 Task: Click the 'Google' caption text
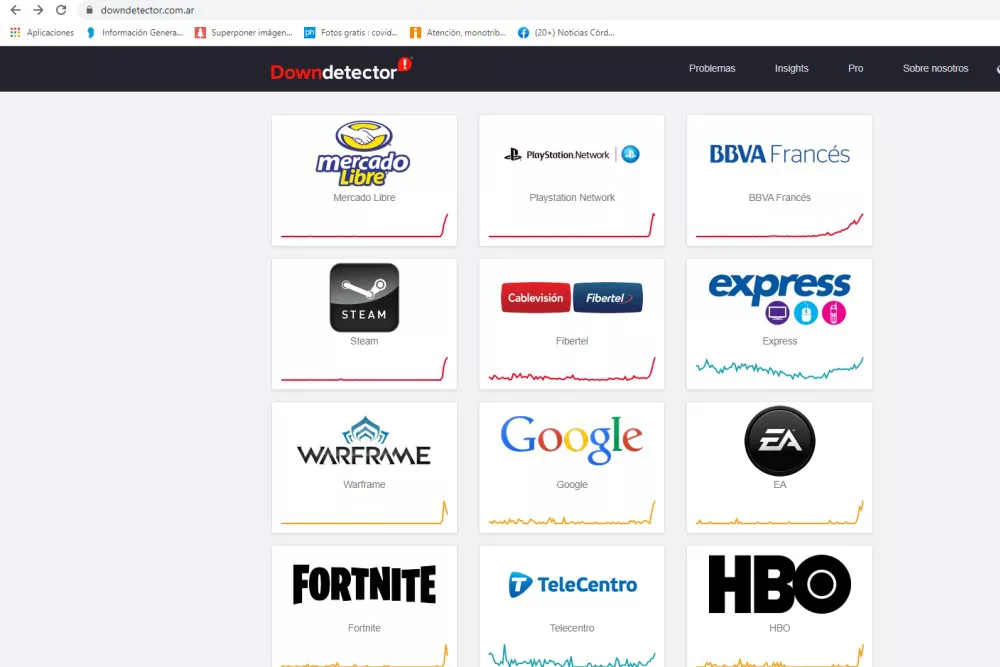click(x=572, y=485)
